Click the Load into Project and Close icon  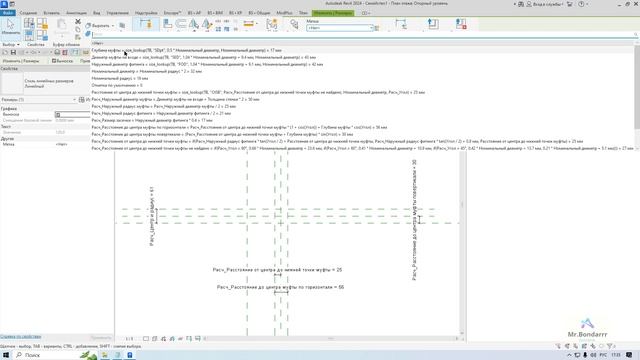click(x=461, y=24)
